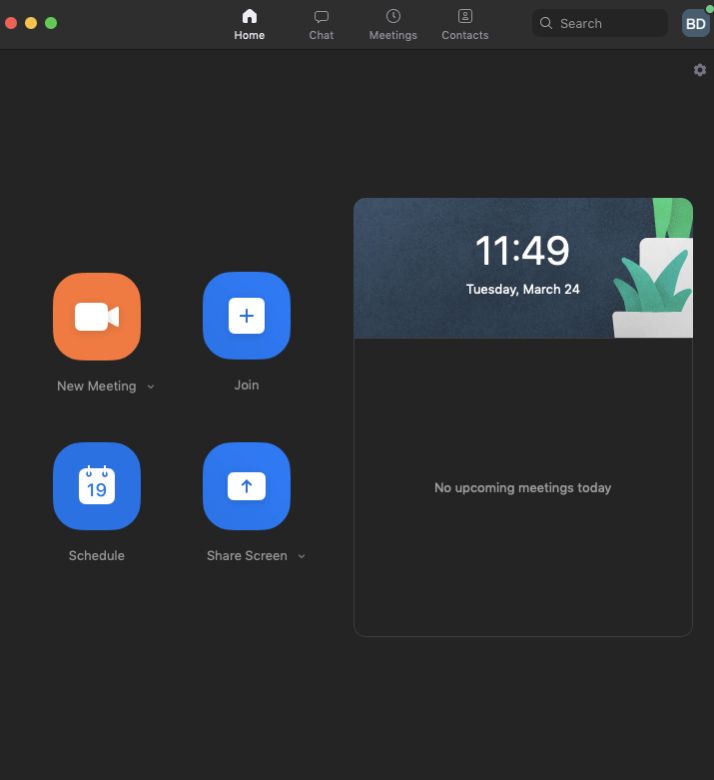Click into the Search field
This screenshot has width=714, height=780.
[600, 23]
